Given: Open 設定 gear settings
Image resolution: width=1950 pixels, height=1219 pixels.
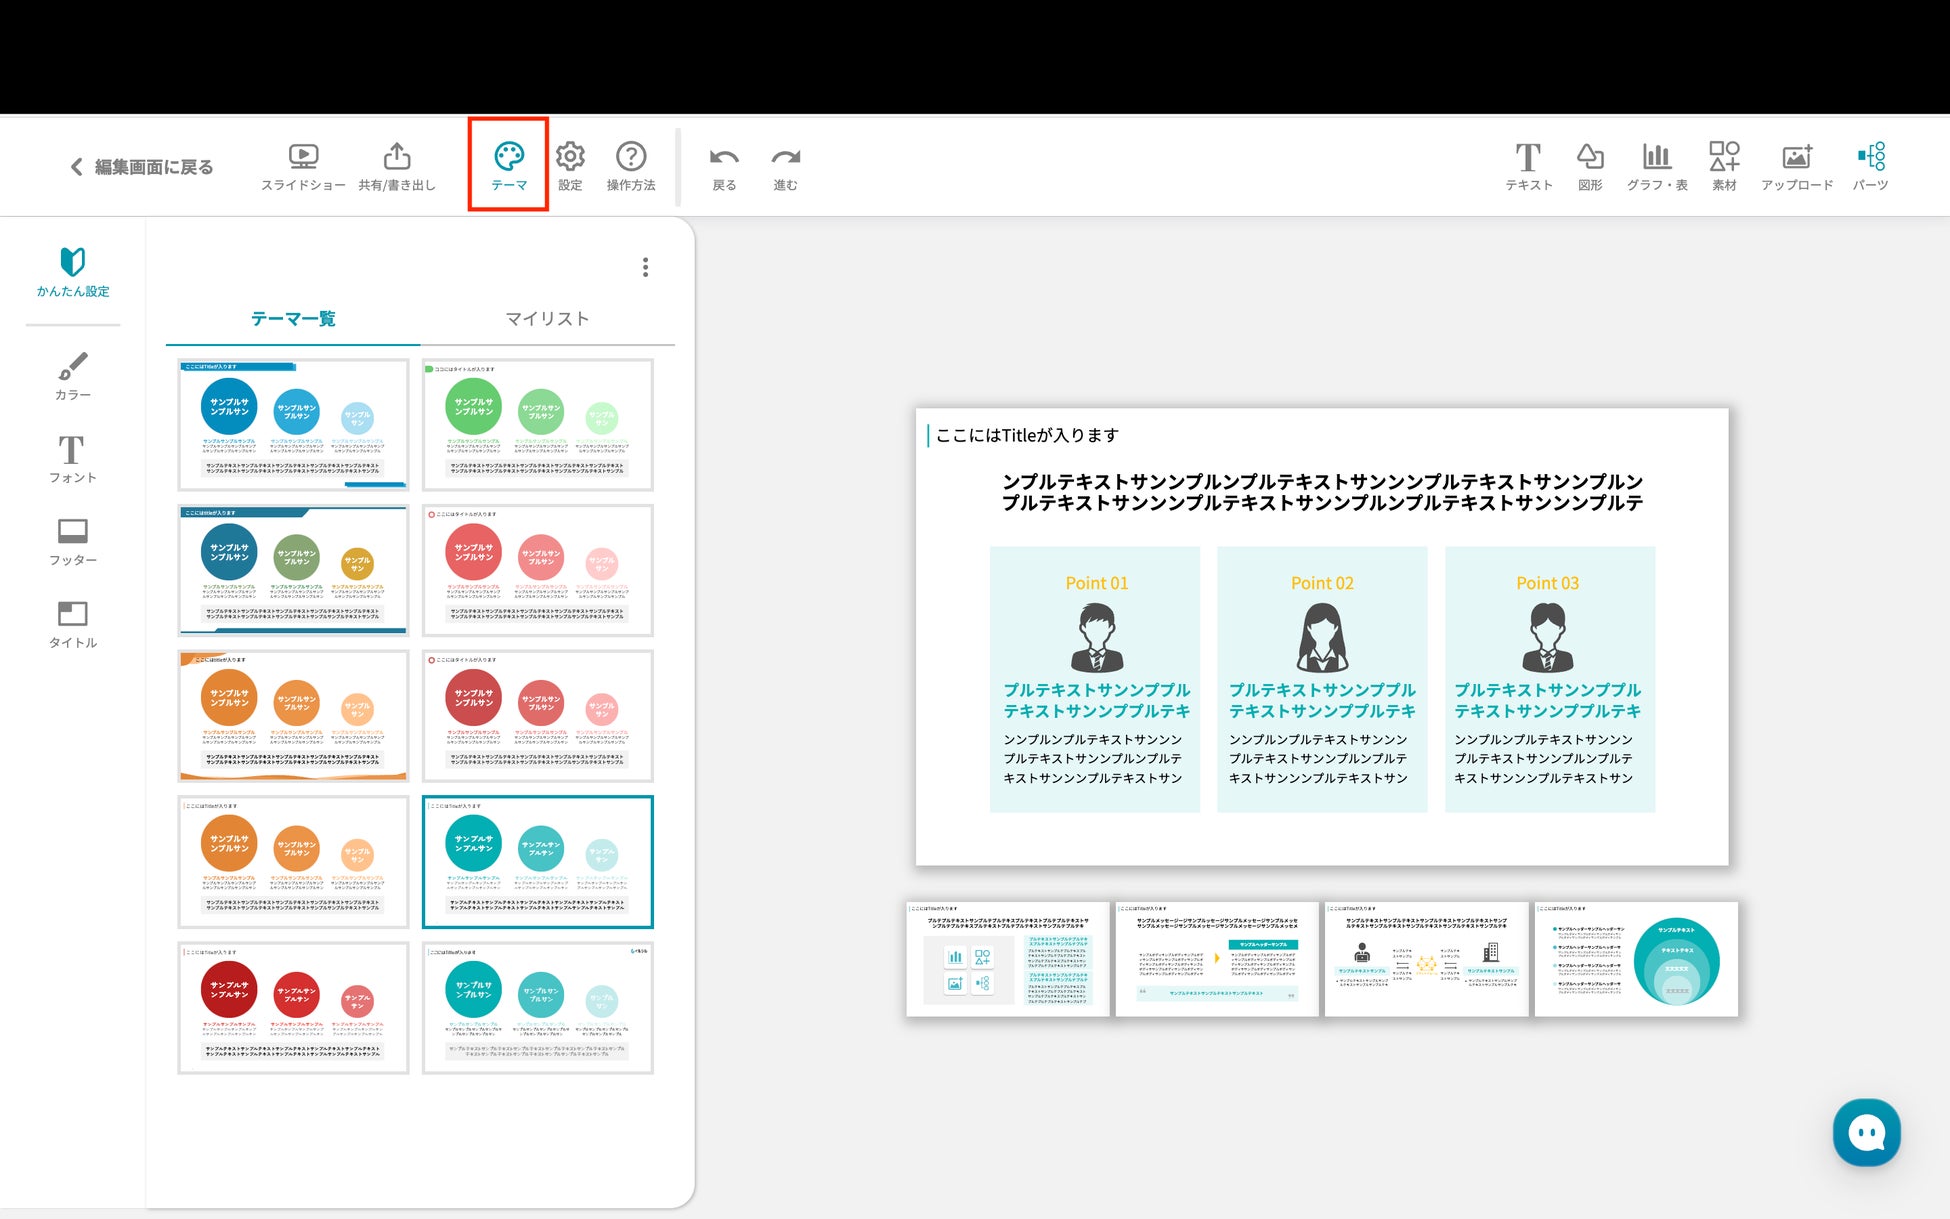Looking at the screenshot, I should click(570, 158).
